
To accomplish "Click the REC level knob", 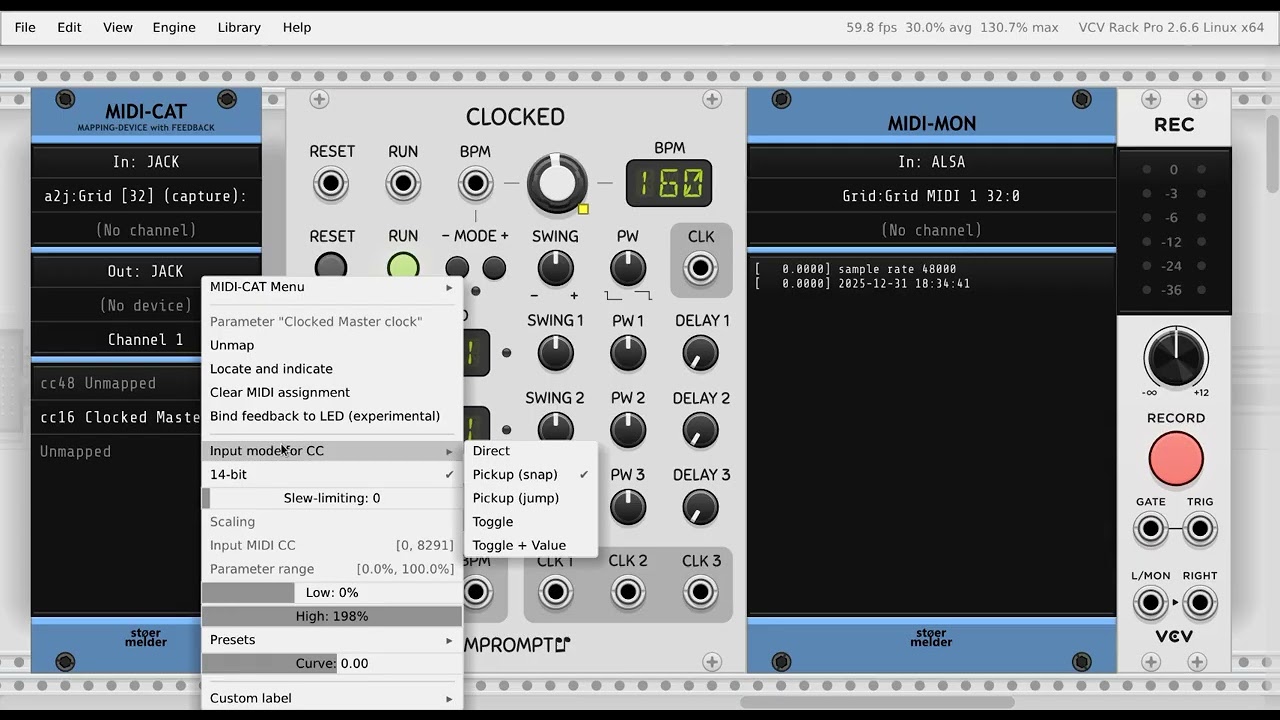I will pyautogui.click(x=1176, y=358).
